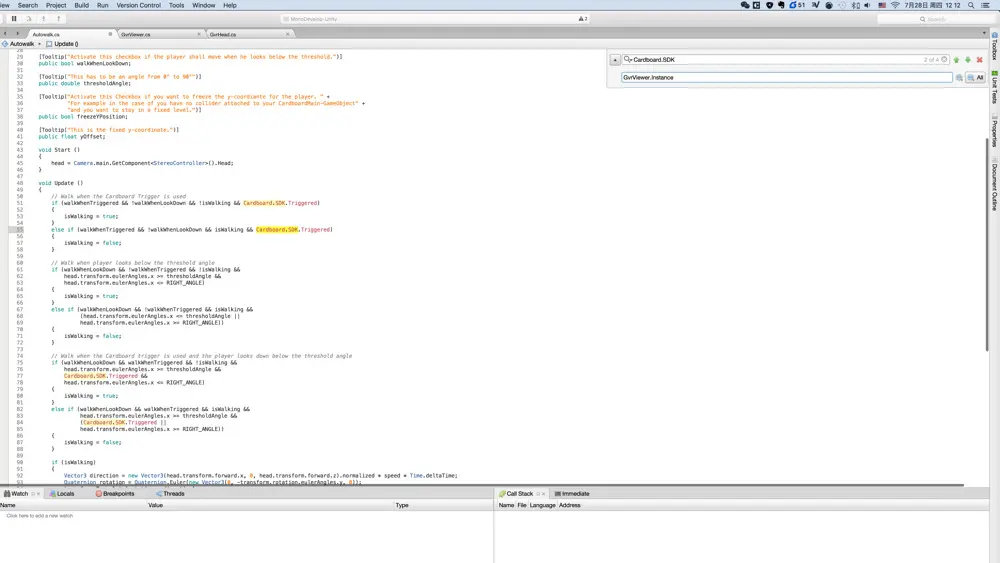Viewport: 1000px width, 563px height.
Task: Close the search bar with red X
Action: coord(980,59)
